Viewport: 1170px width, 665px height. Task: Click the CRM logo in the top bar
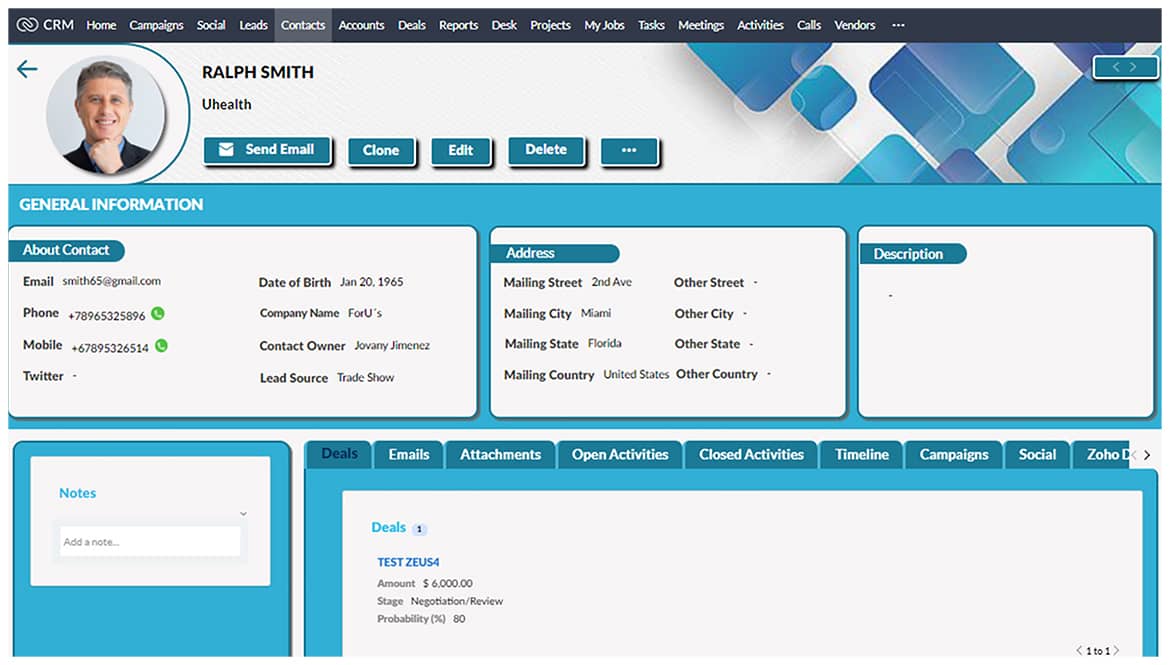click(x=45, y=25)
